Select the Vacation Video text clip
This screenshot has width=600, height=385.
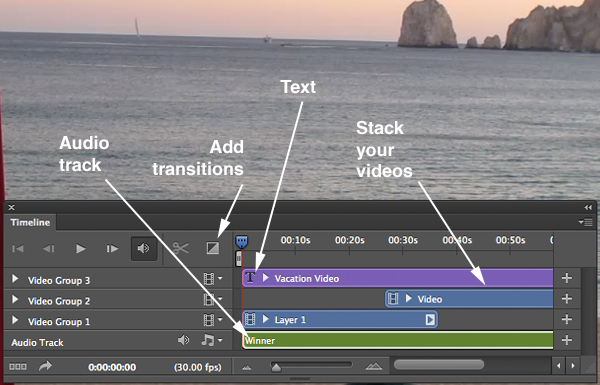(398, 278)
